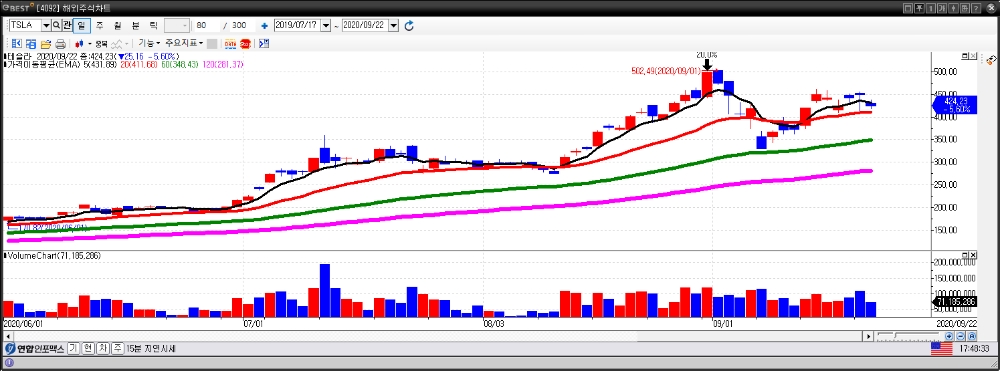
Task: Click the bar count field showing 80
Action: (x=208, y=25)
